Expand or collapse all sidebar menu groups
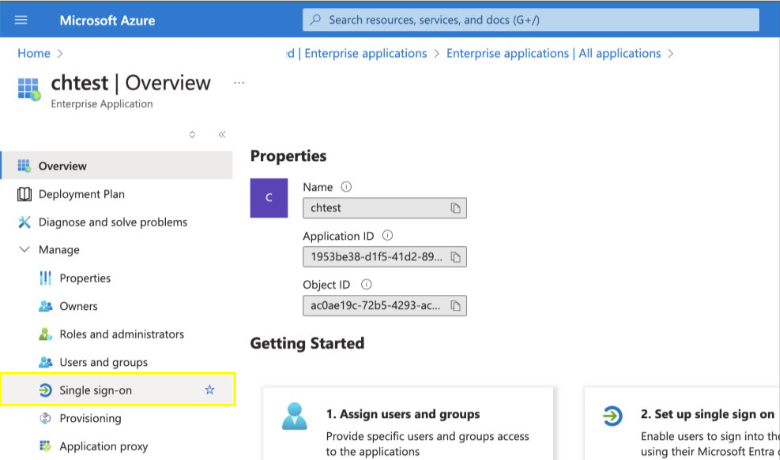 pos(192,134)
